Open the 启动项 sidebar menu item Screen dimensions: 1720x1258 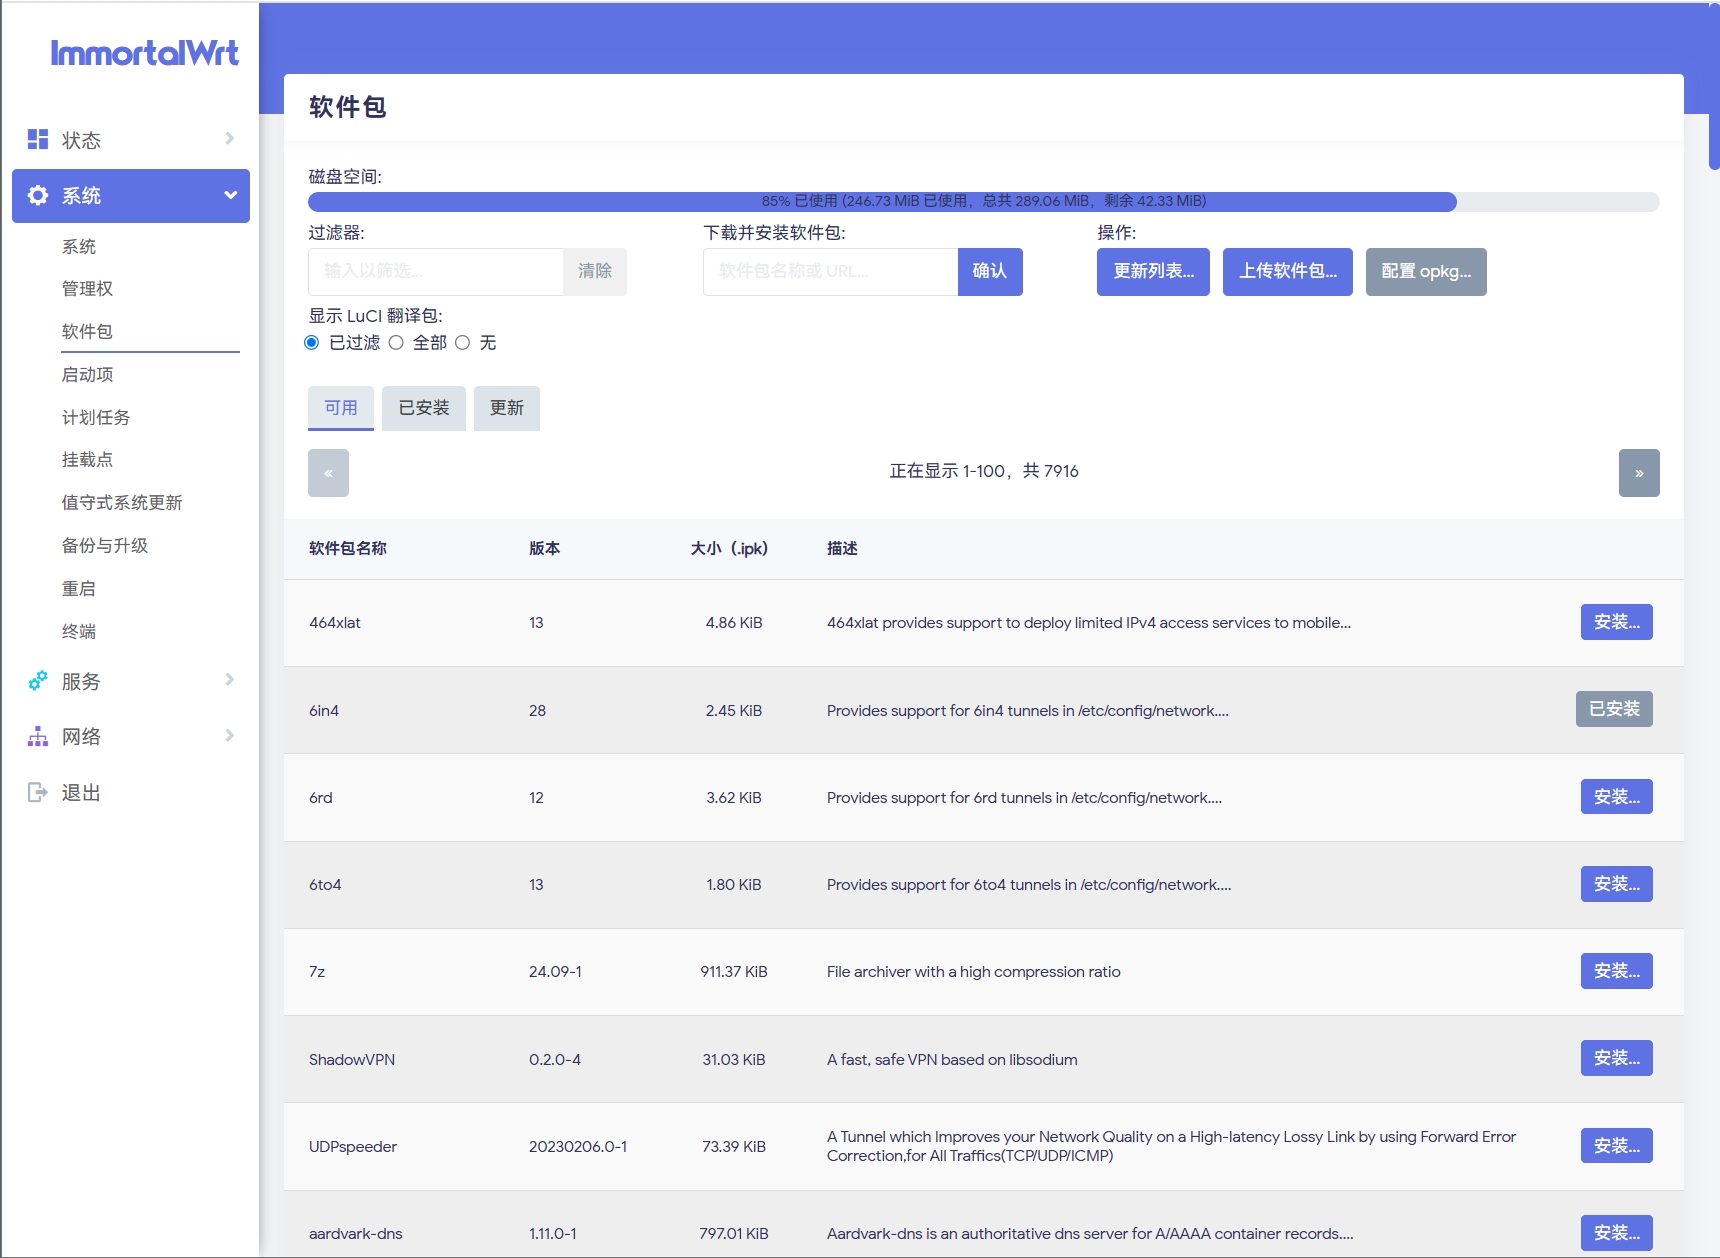88,375
